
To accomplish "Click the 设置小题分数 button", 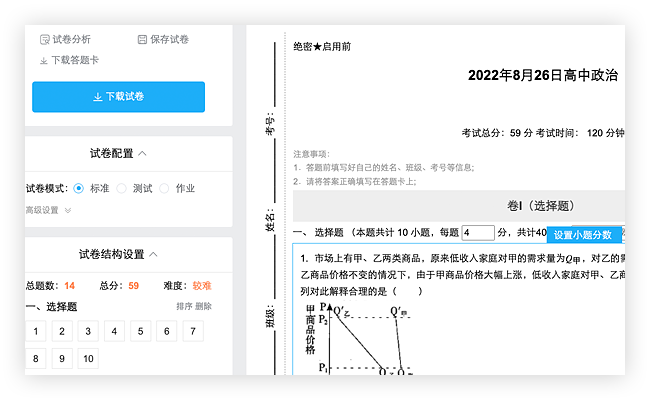I will (583, 235).
